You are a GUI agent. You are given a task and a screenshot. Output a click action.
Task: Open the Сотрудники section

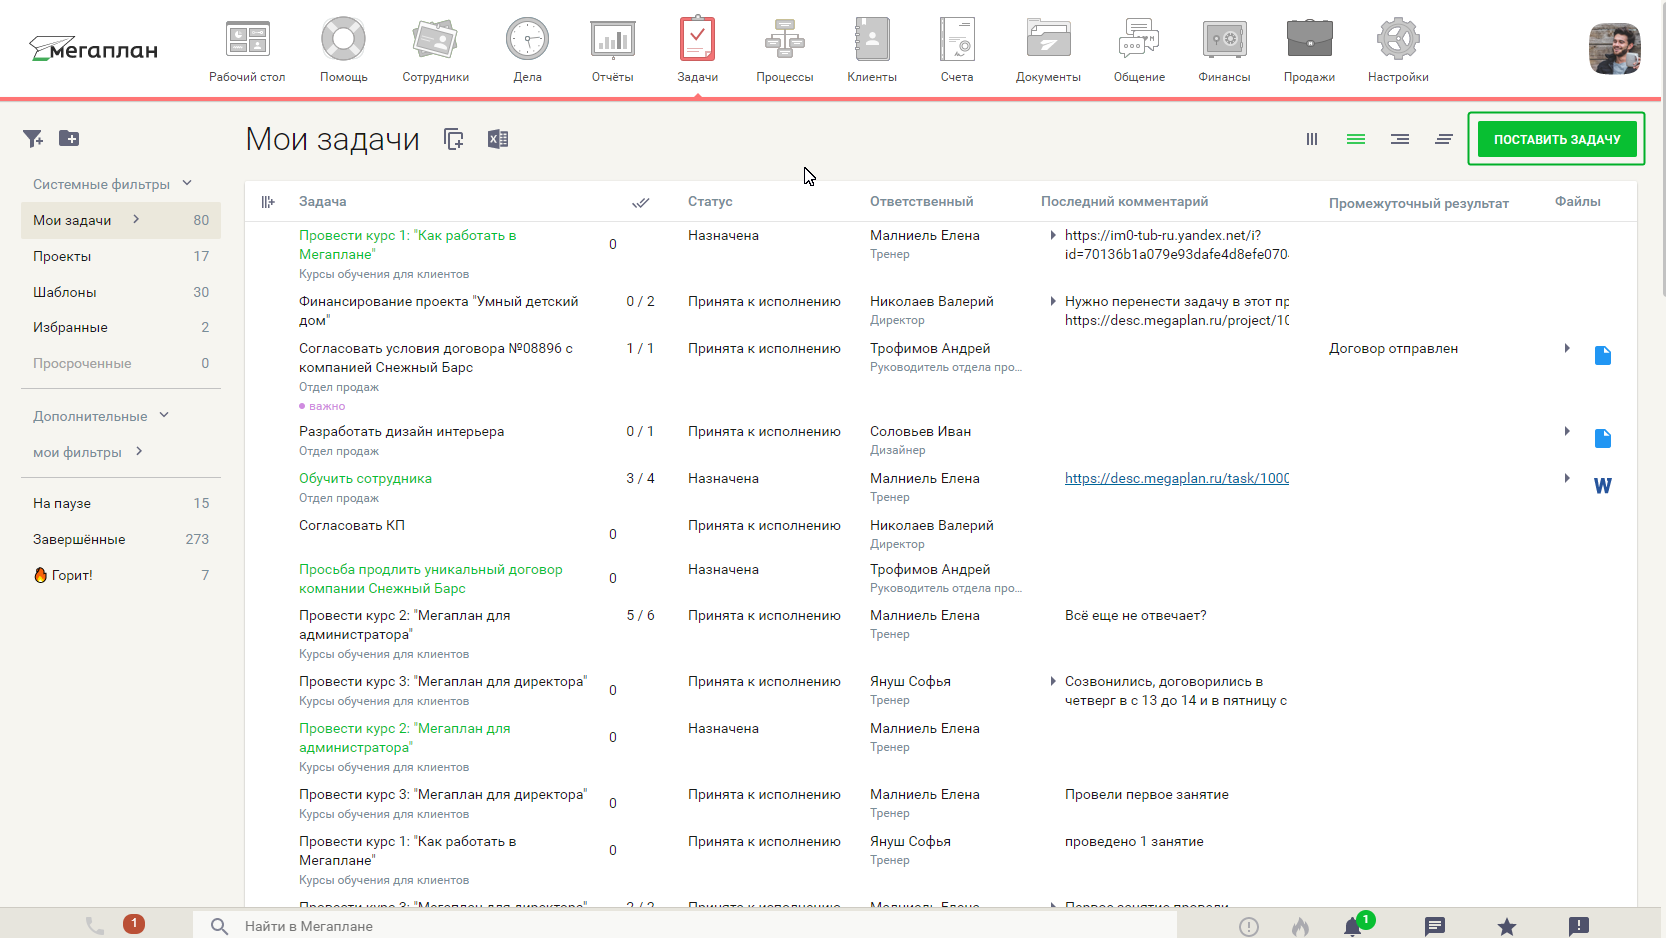pos(435,51)
